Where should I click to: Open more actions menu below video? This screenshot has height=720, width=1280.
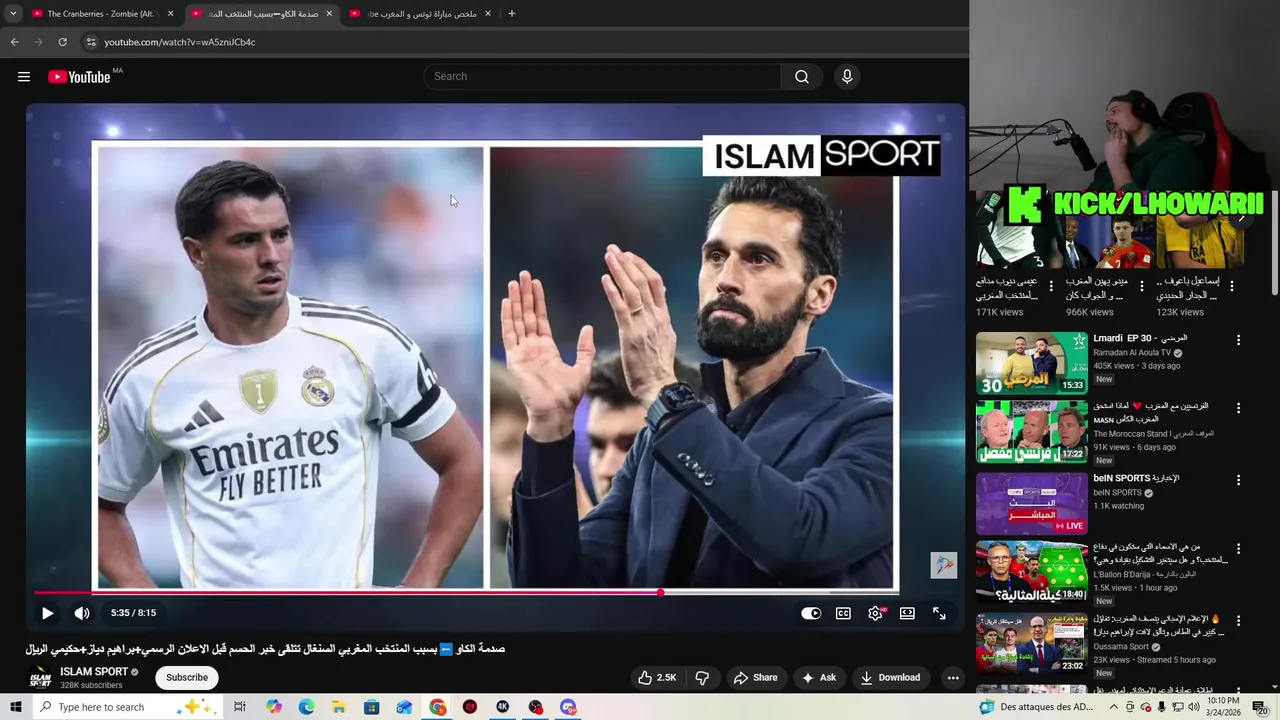[953, 678]
